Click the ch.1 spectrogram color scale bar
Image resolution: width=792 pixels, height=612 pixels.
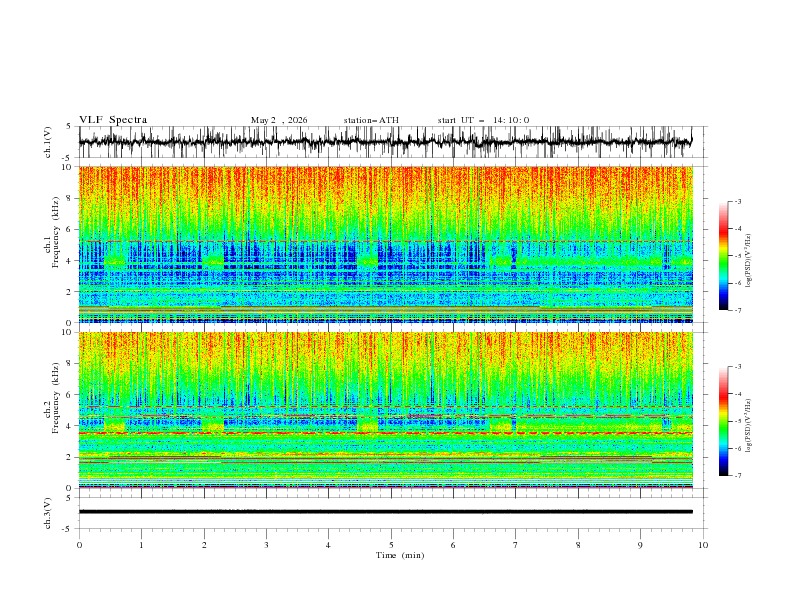click(x=723, y=256)
